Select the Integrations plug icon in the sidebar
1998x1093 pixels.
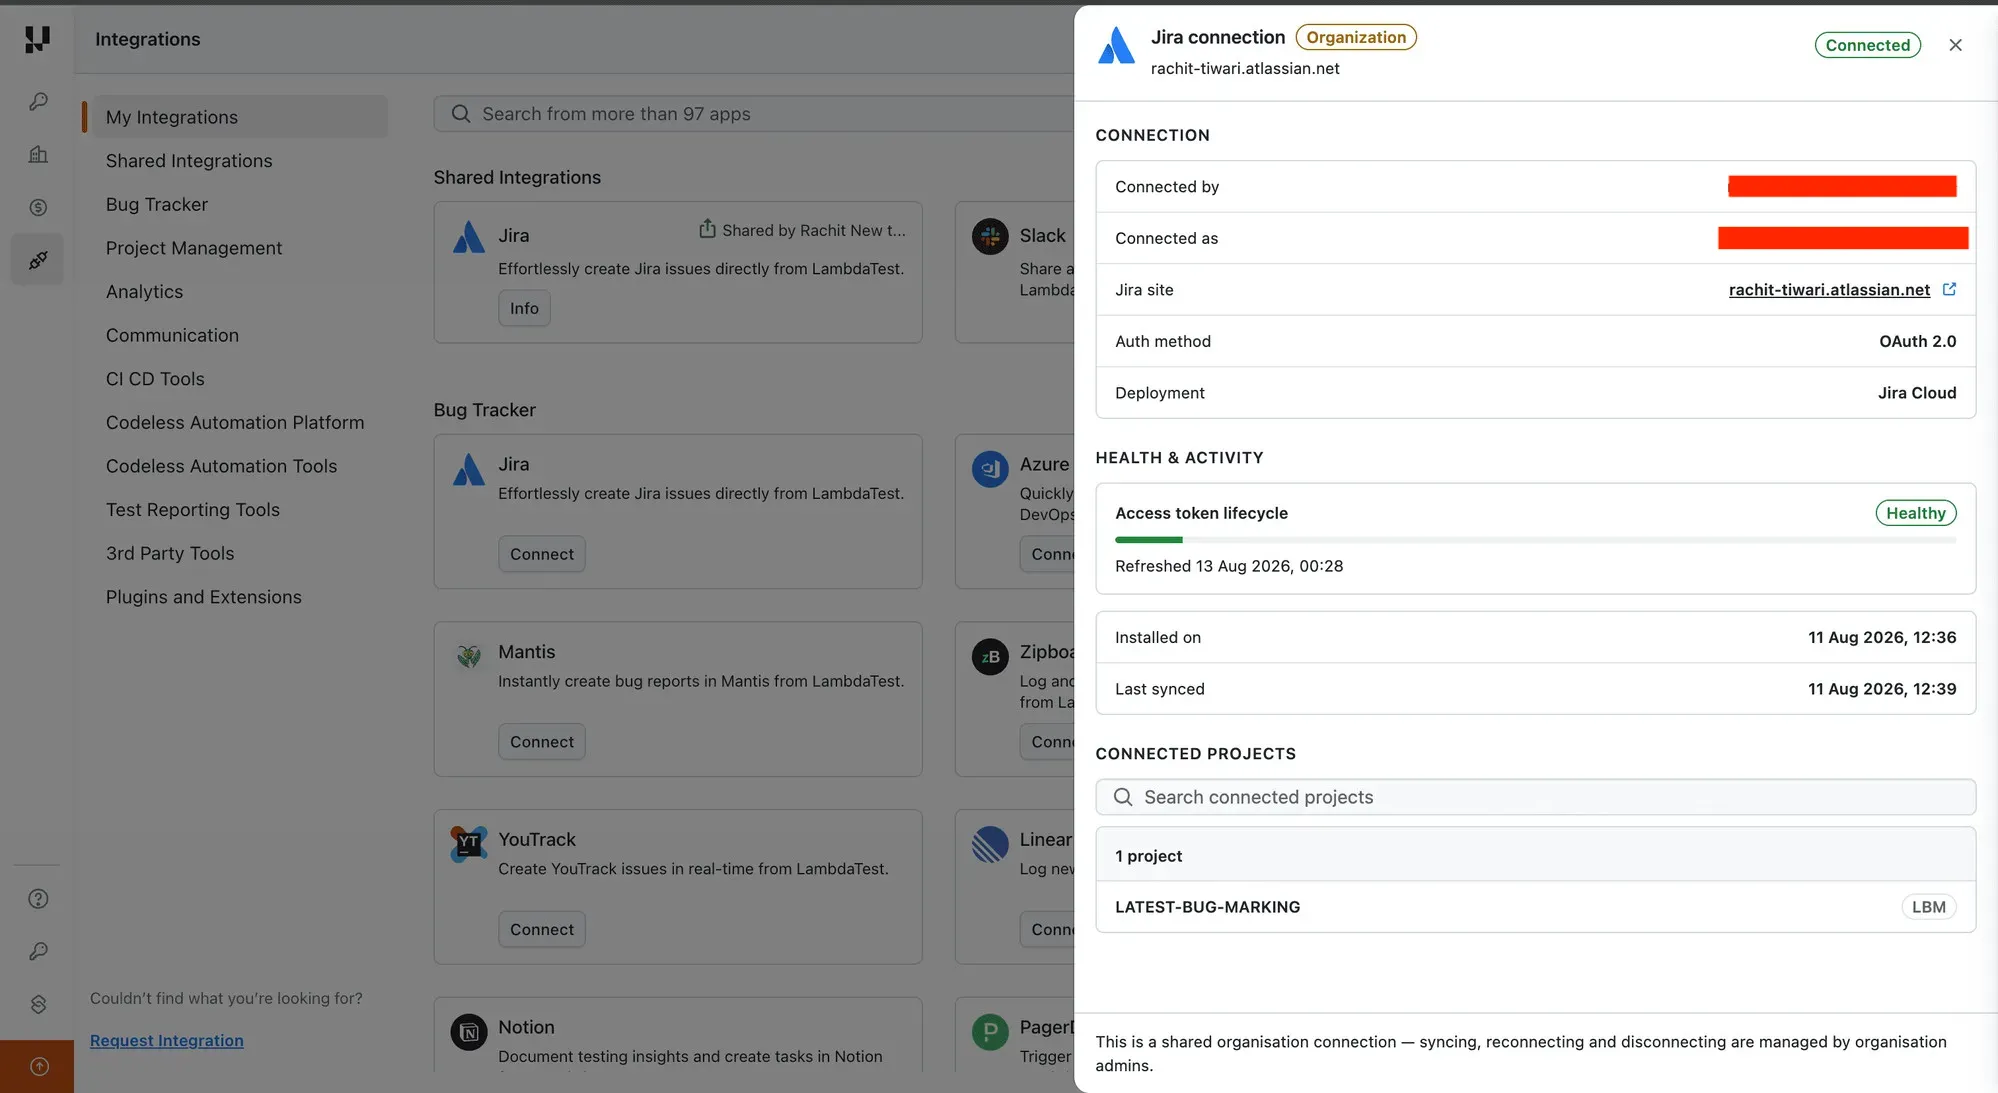[x=38, y=260]
